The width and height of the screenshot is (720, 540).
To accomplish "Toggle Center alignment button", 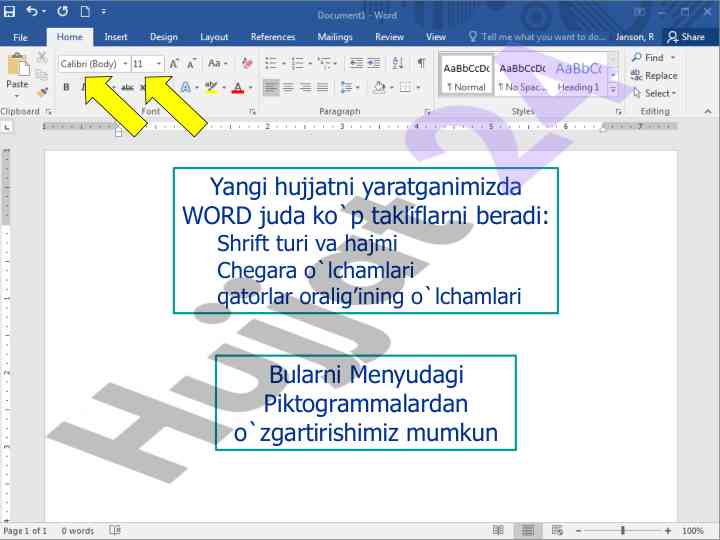I will tap(288, 87).
